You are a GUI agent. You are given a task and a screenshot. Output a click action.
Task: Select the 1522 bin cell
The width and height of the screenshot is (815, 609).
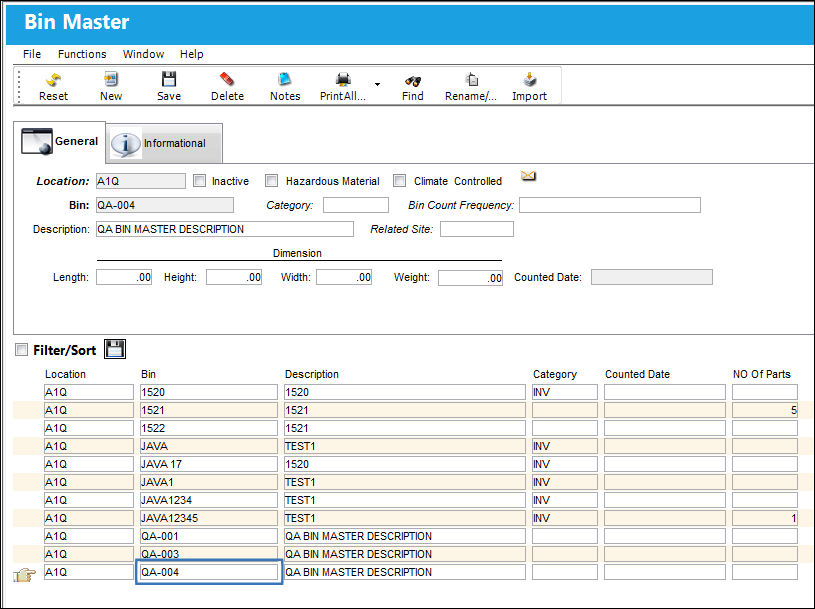[x=209, y=428]
